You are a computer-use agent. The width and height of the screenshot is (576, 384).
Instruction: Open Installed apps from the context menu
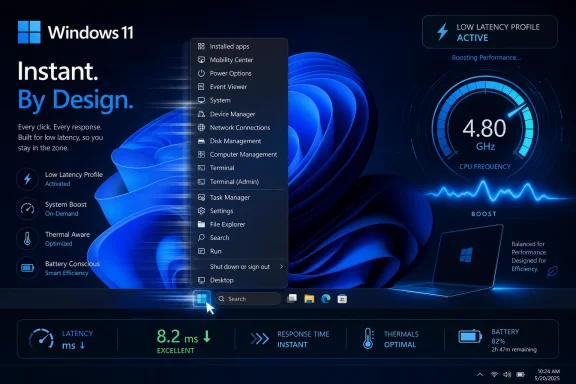click(x=239, y=46)
